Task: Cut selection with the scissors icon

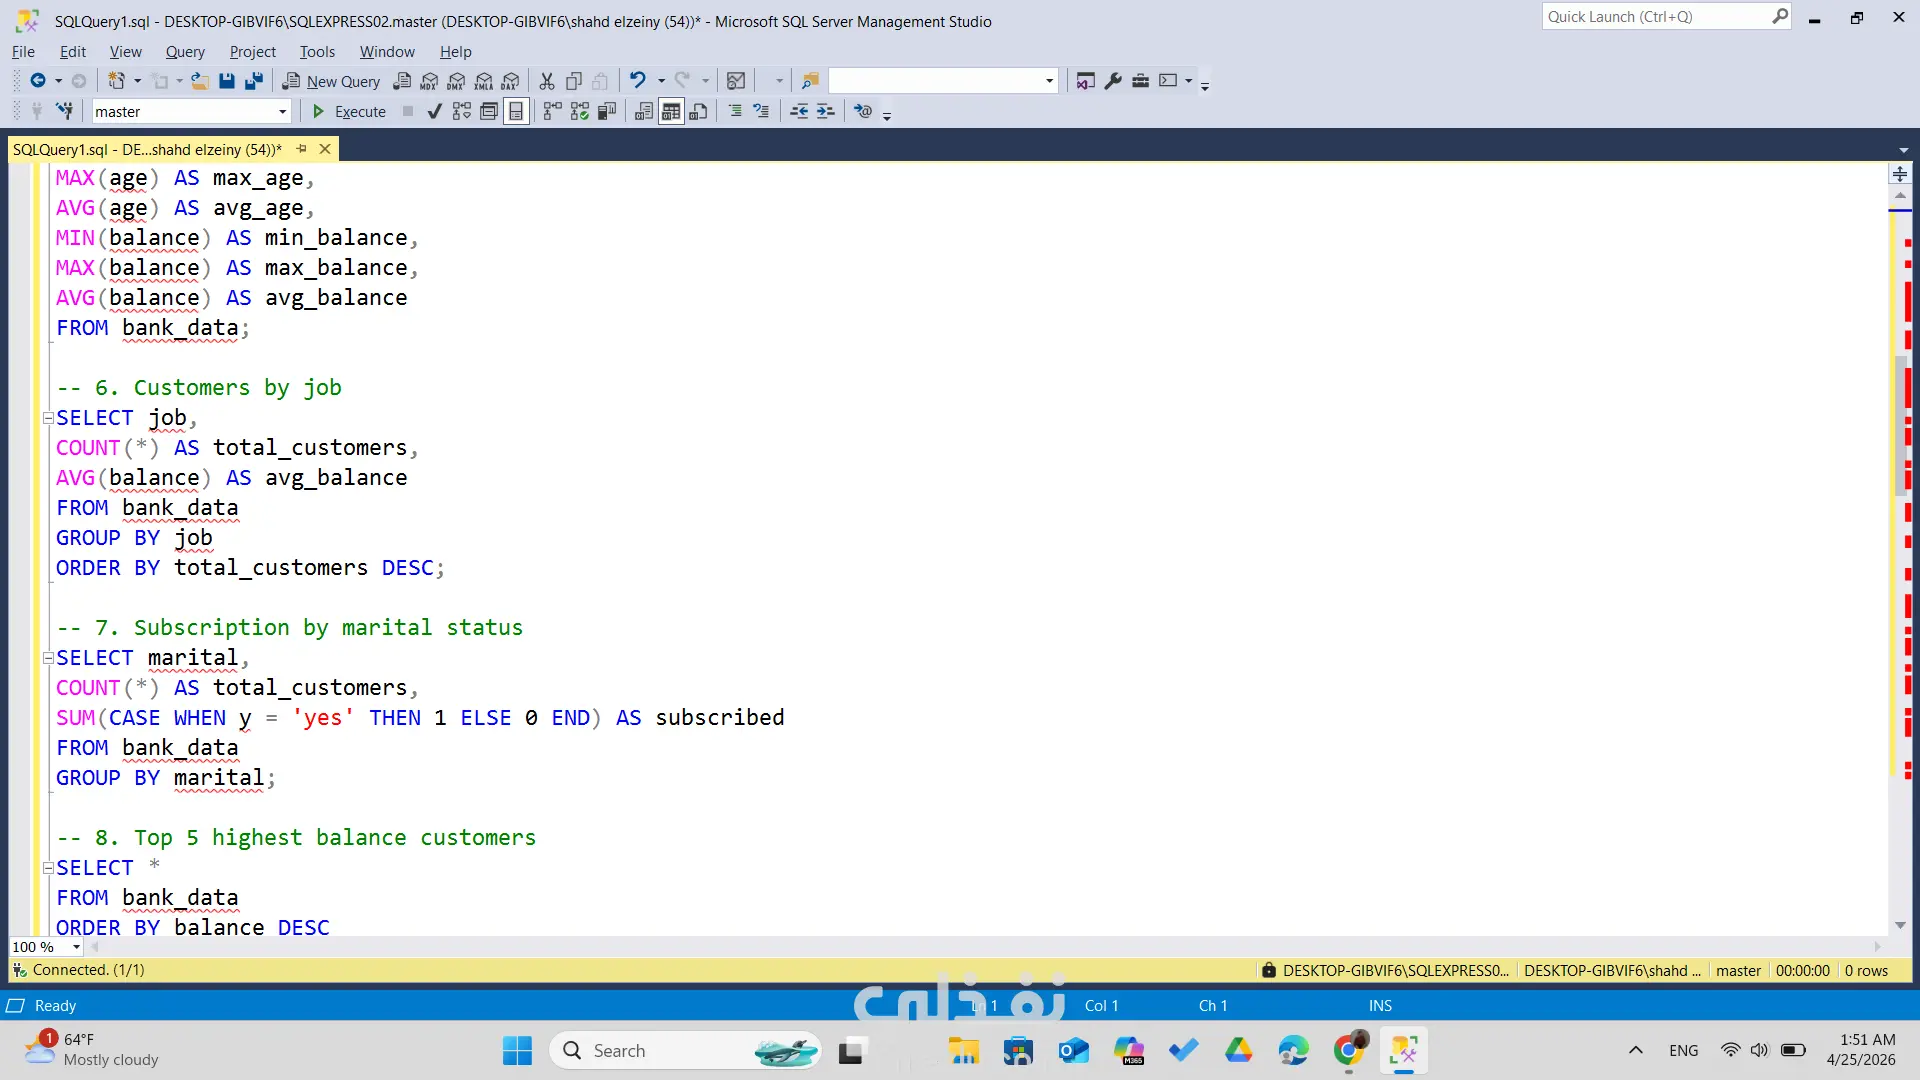Action: [x=547, y=81]
